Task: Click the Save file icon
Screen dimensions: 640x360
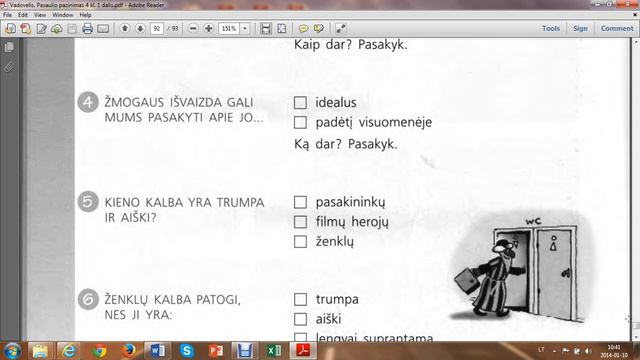Action: click(72, 29)
